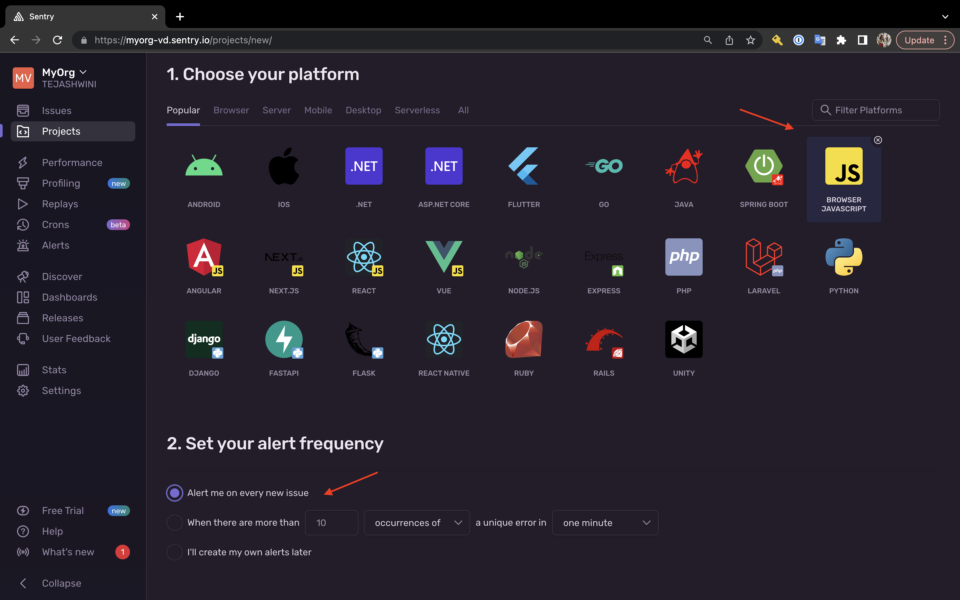Select 'When there are more than' radio option
Screen dimensions: 960x600
pos(175,522)
